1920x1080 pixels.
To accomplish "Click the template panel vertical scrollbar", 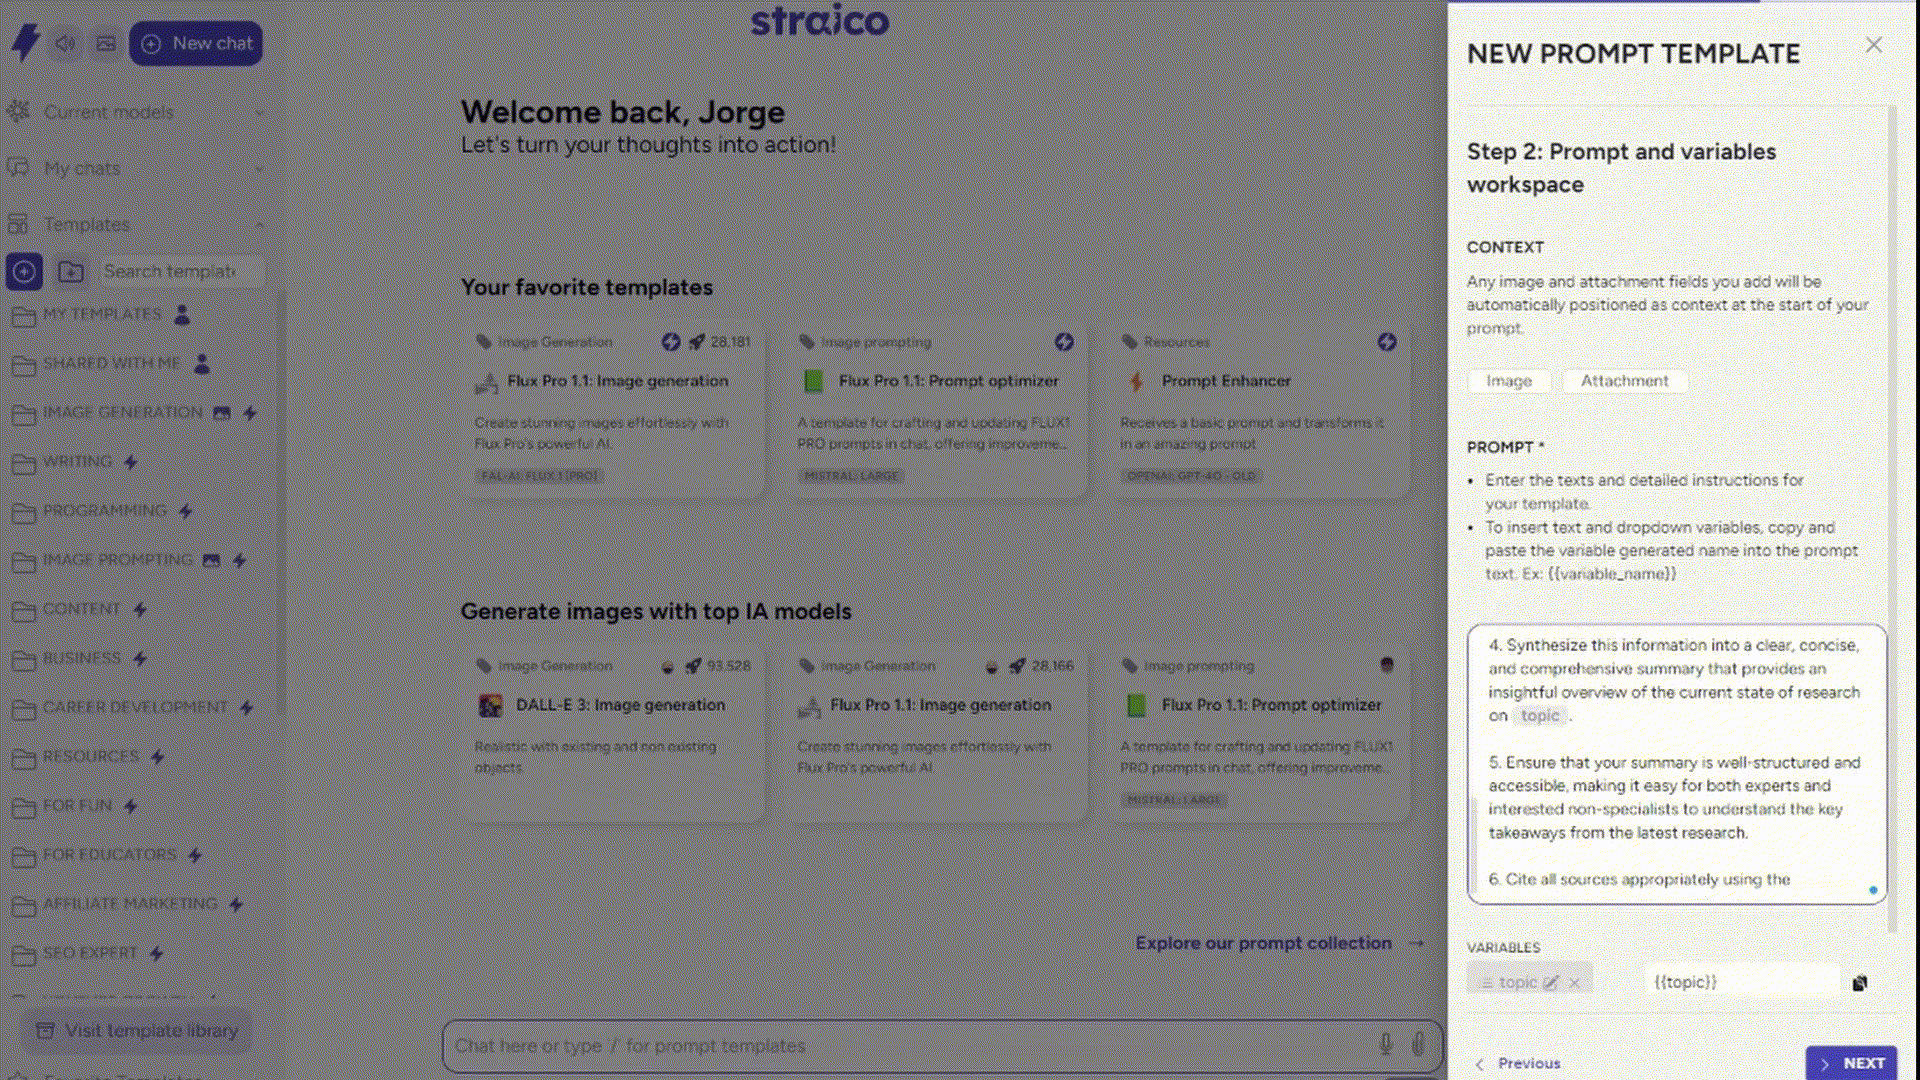I will (x=1892, y=518).
